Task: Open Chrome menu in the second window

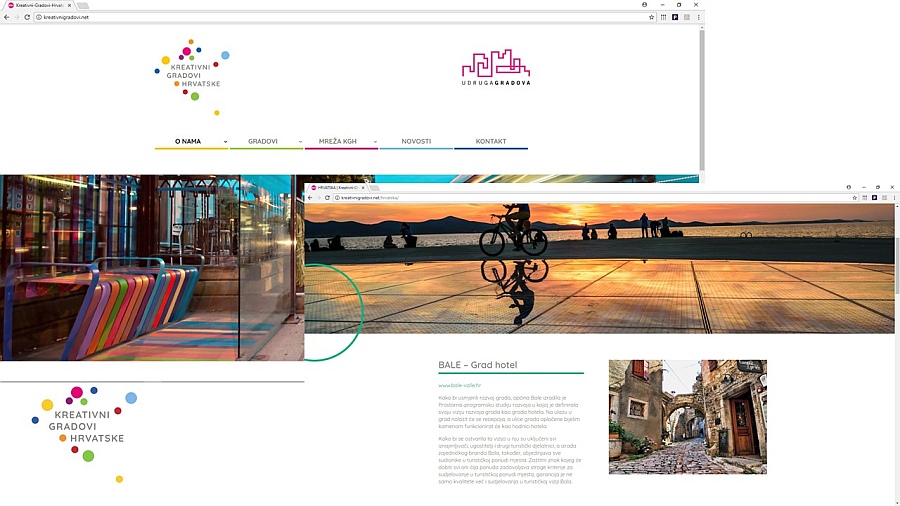Action: 894,197
